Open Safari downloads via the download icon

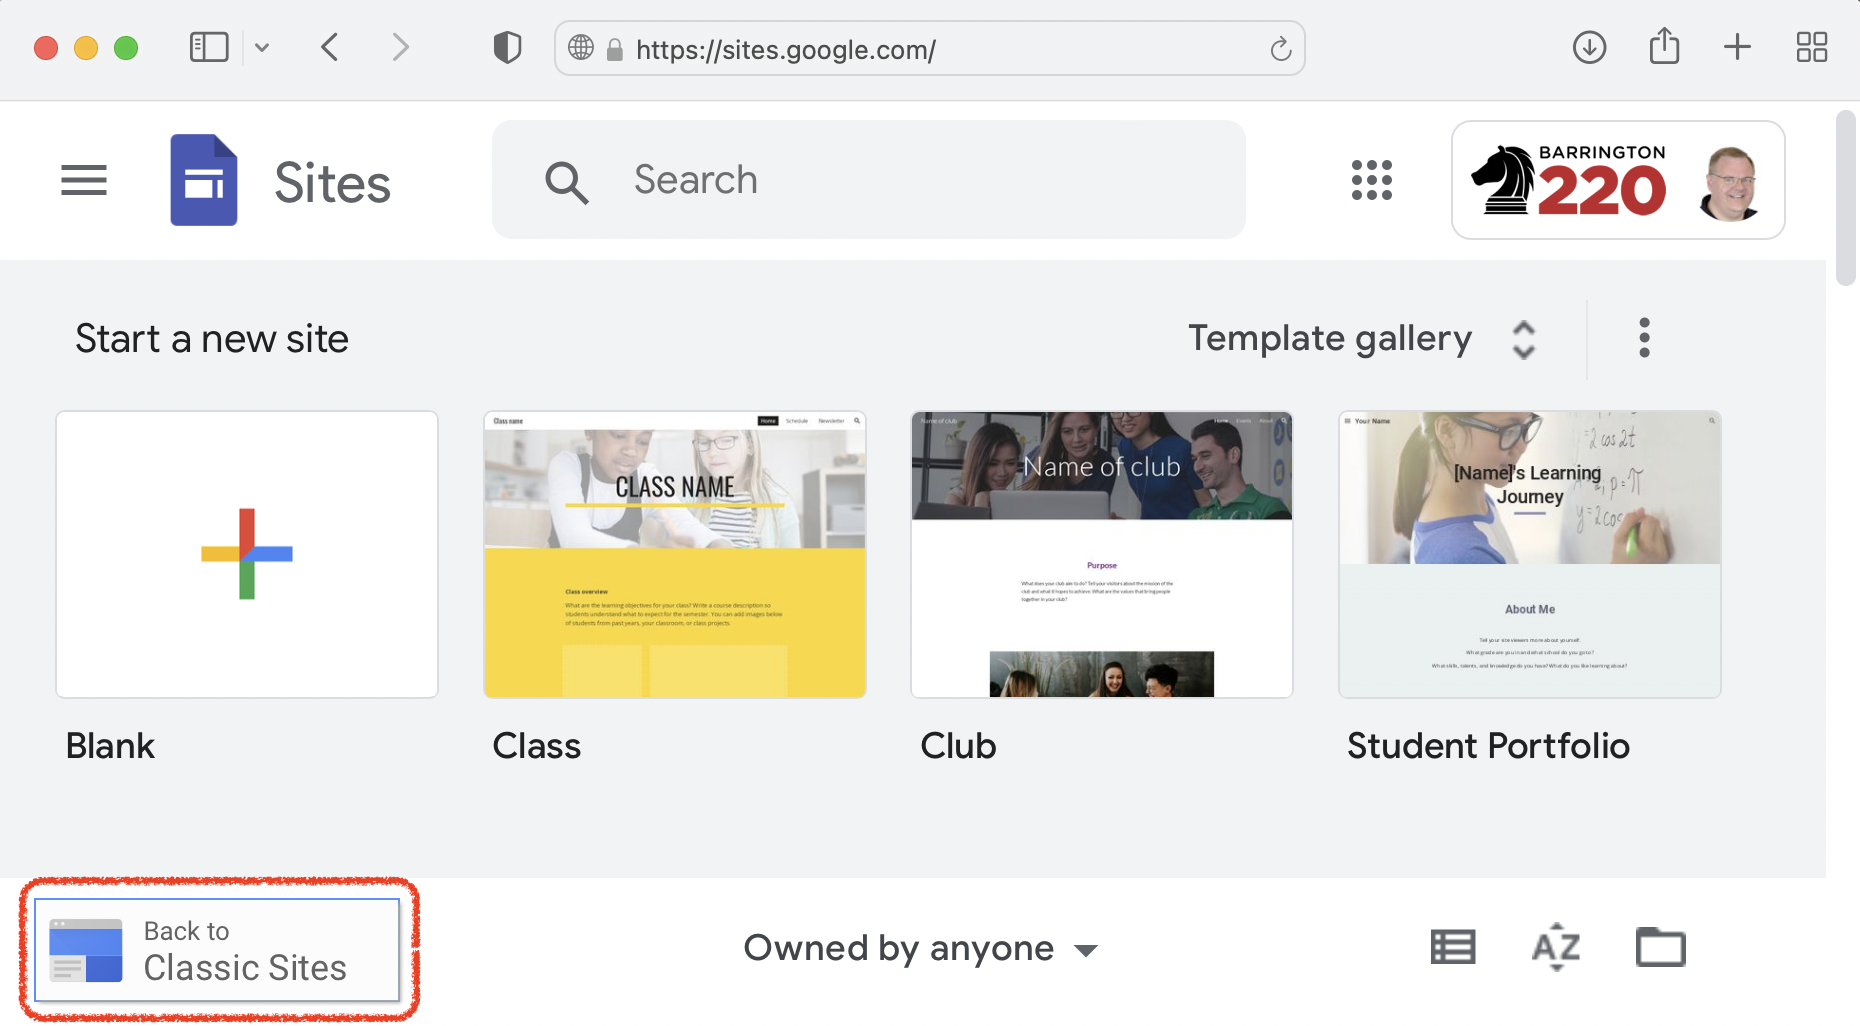point(1588,47)
